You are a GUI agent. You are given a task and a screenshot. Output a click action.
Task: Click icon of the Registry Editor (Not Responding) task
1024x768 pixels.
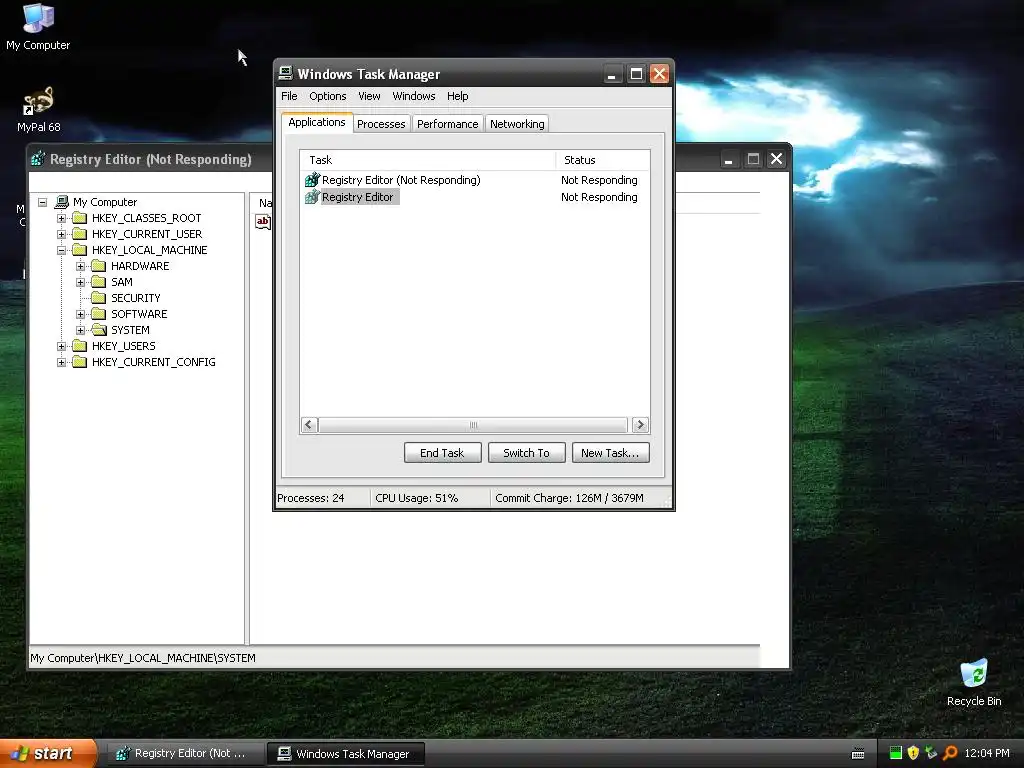click(x=312, y=180)
